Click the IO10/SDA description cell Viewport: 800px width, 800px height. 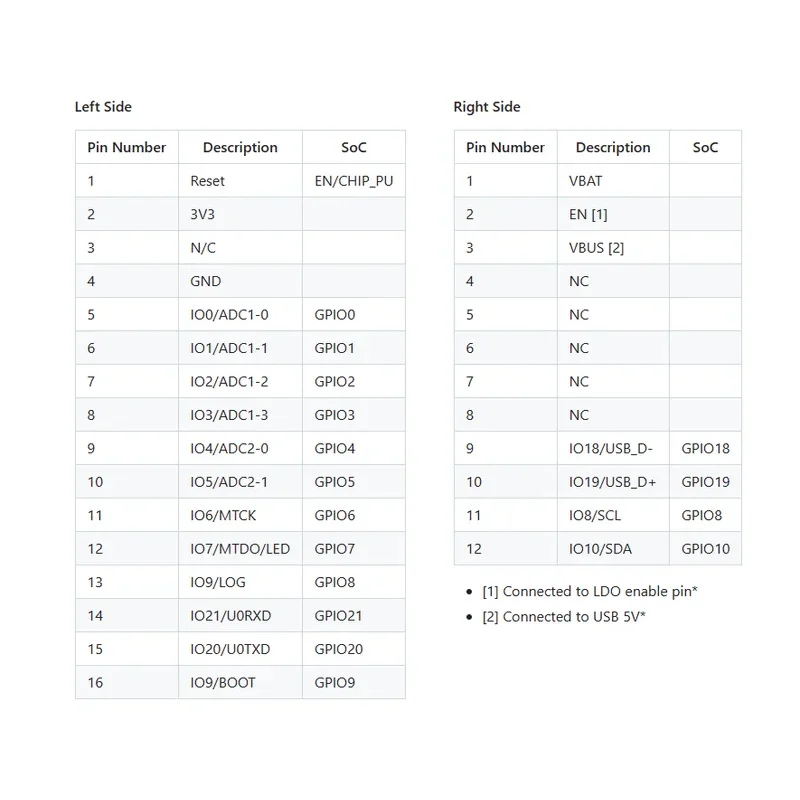[x=613, y=548]
